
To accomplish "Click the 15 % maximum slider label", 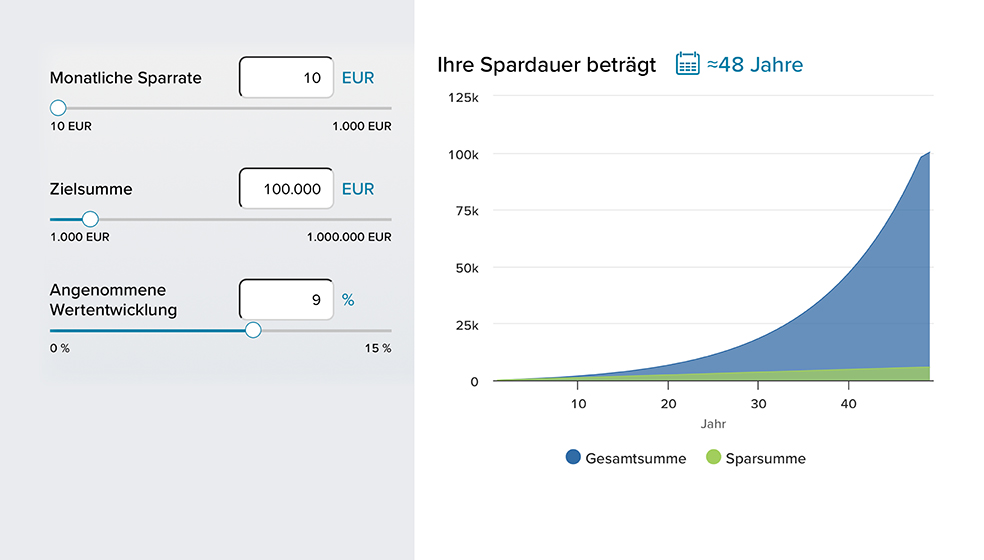I will tap(378, 348).
